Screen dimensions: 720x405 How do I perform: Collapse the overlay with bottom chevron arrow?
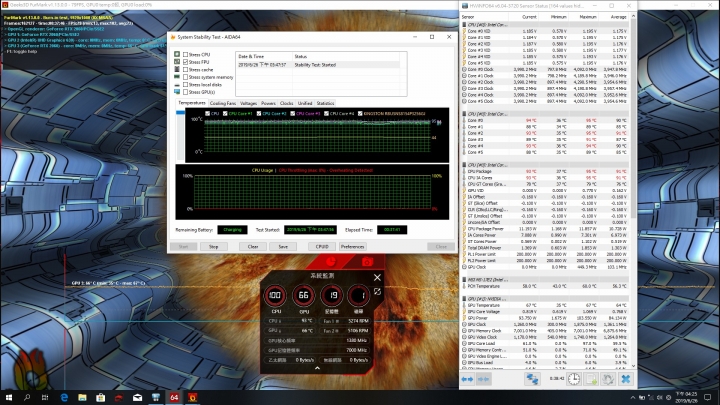[x=317, y=368]
